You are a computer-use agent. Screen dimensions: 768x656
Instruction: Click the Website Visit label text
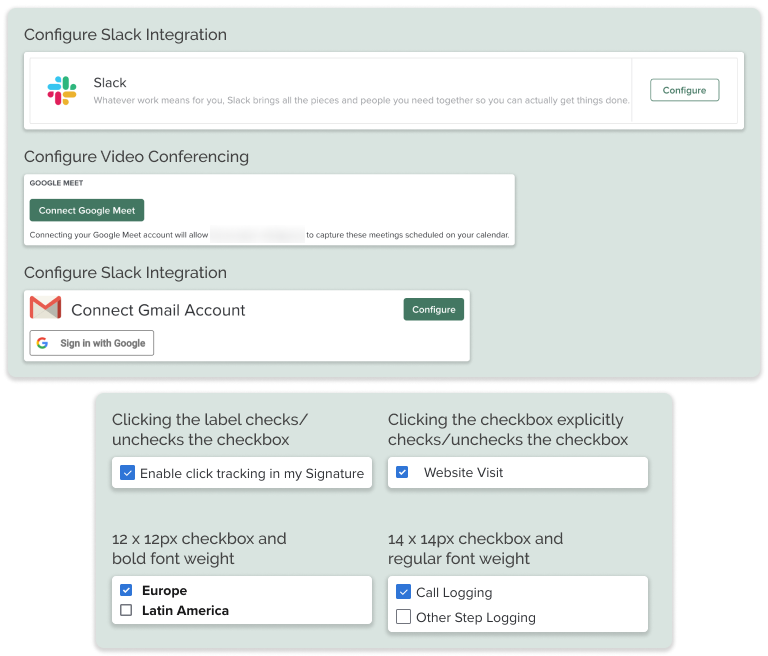[463, 472]
